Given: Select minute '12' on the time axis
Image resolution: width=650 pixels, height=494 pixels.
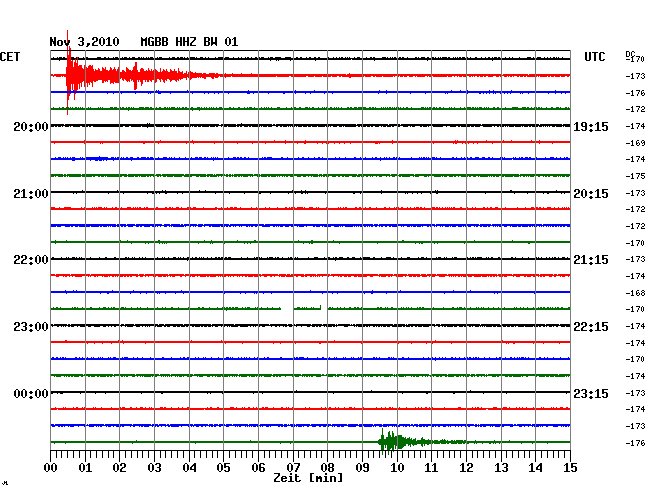Looking at the screenshot, I should click(466, 467).
